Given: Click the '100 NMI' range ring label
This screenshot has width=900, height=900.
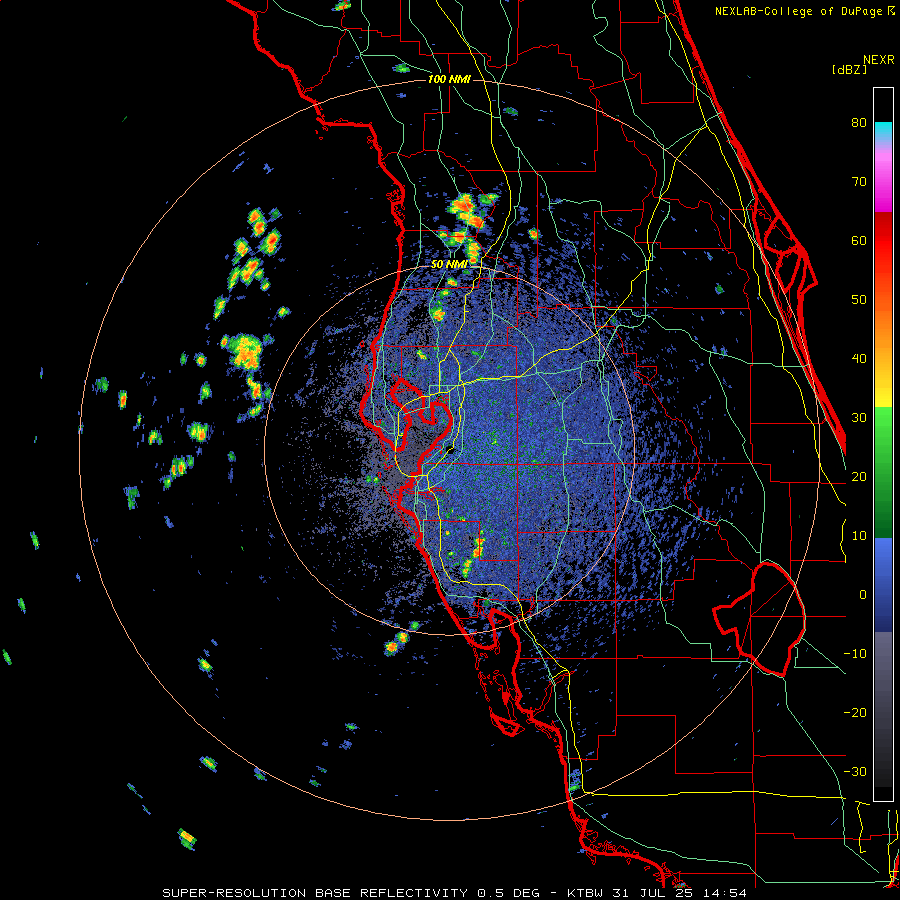Looking at the screenshot, I should (x=449, y=79).
